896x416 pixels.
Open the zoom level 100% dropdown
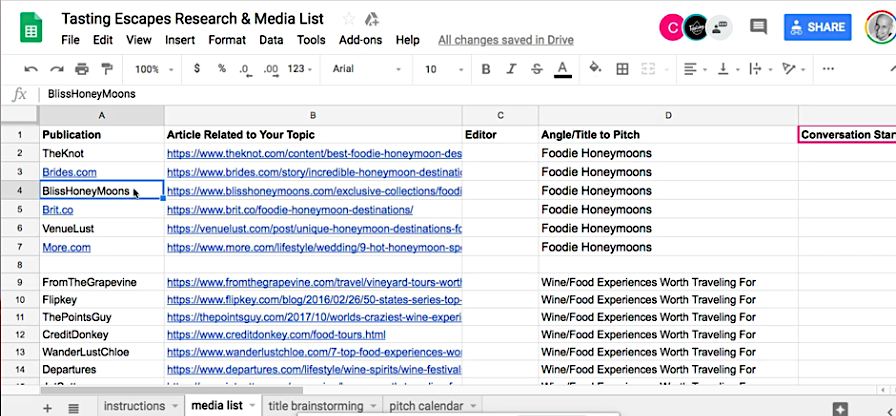(153, 69)
